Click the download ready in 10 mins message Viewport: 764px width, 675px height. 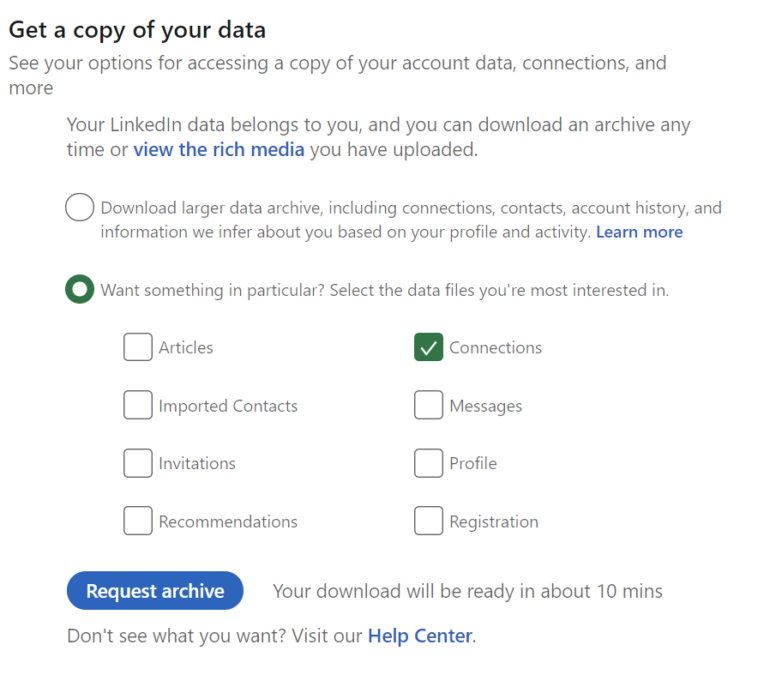467,591
